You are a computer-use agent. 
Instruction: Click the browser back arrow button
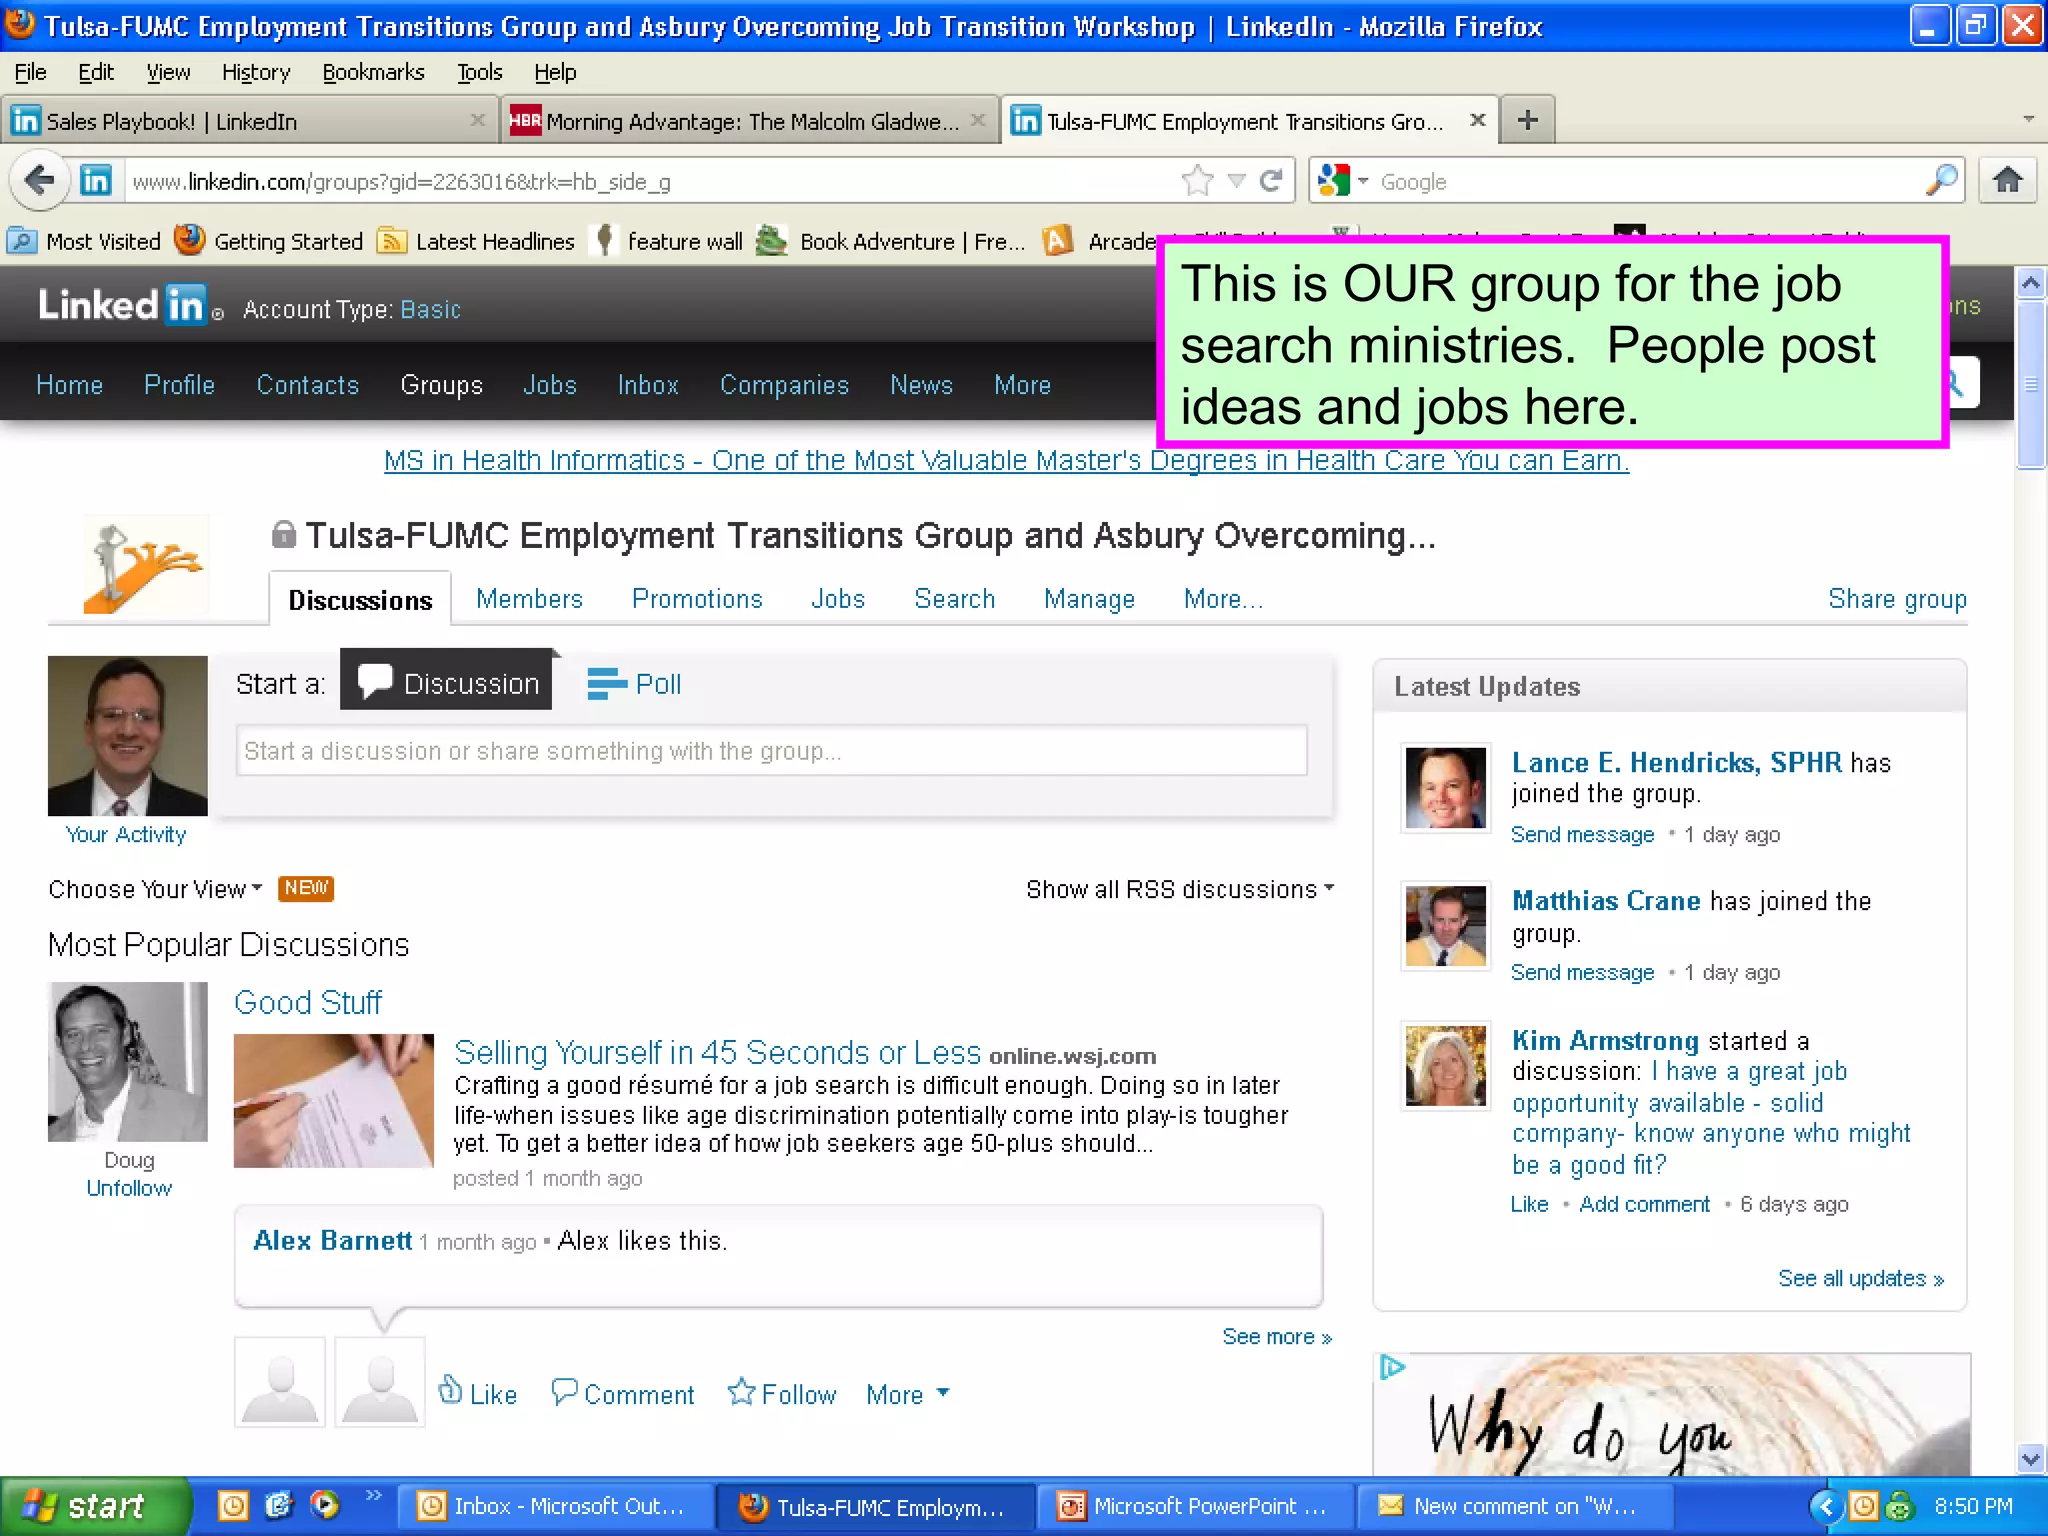click(39, 181)
